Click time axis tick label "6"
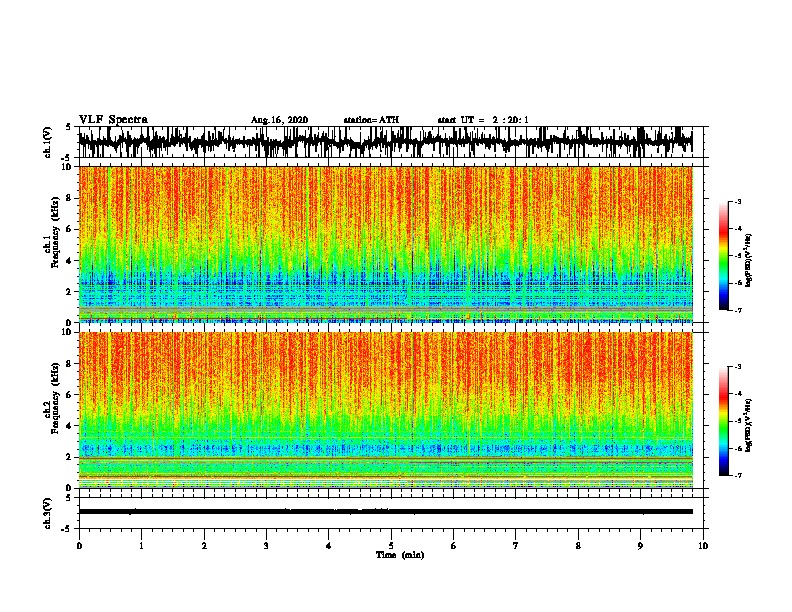The height and width of the screenshot is (612, 792). pyautogui.click(x=454, y=546)
